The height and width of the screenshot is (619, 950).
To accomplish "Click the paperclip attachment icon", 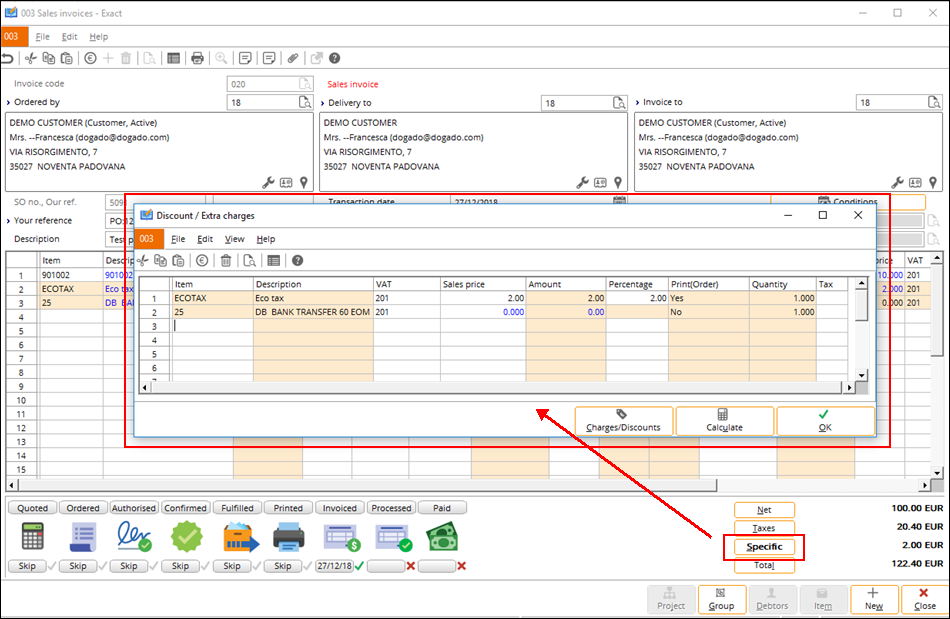I will [293, 58].
